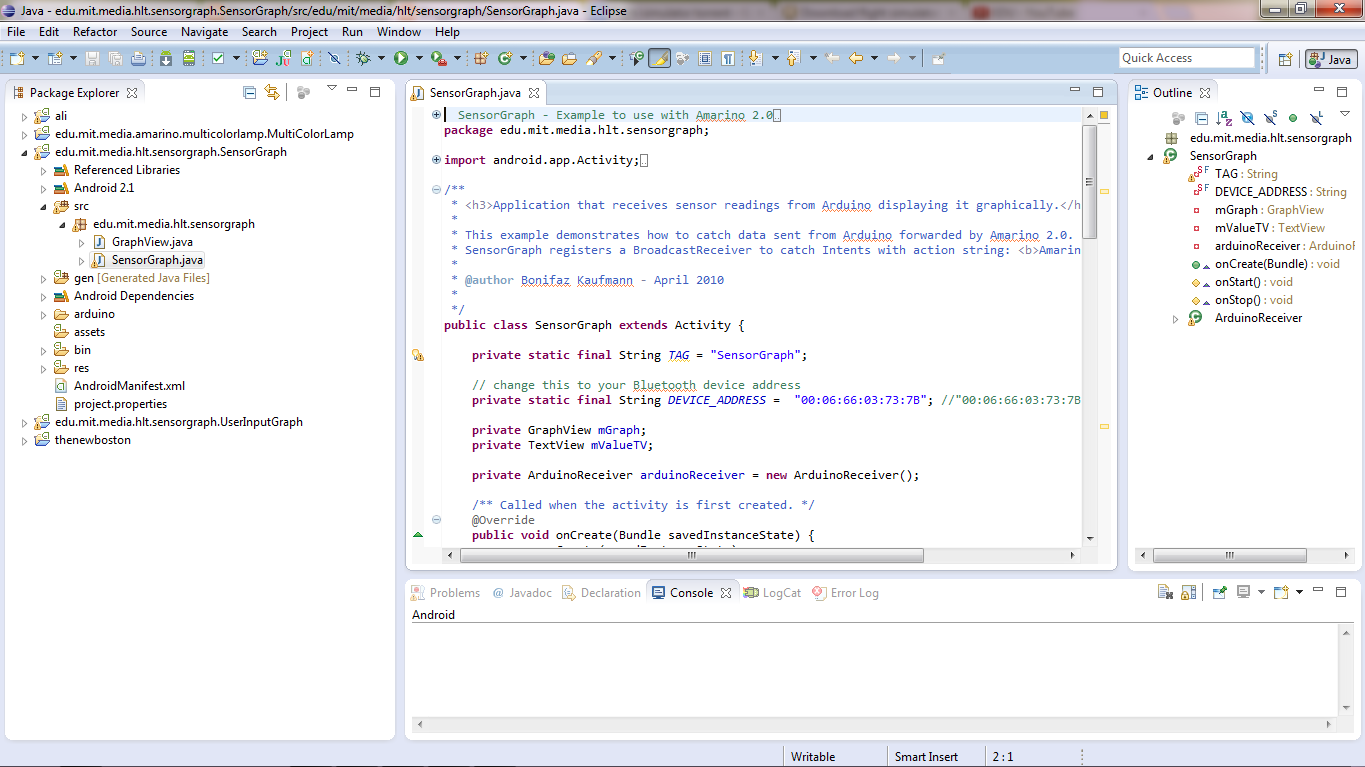
Task: Click inside the Quick Access field
Action: coord(1187,57)
